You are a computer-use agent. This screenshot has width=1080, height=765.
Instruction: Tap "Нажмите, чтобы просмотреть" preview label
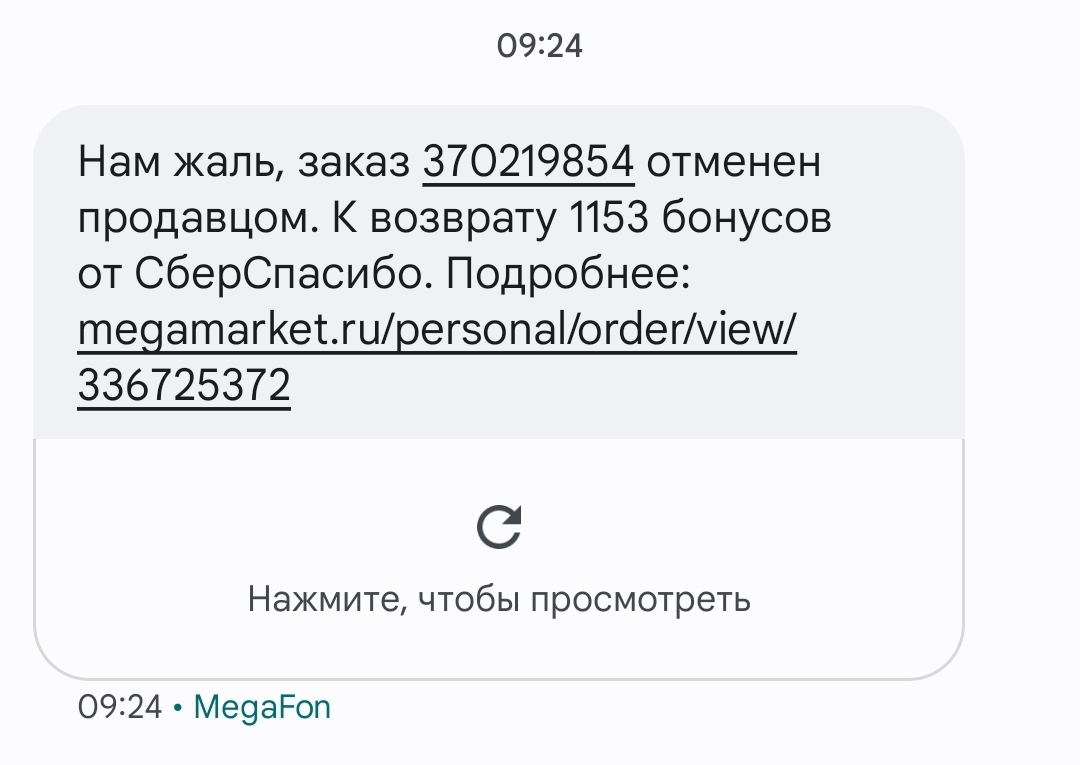coord(499,599)
